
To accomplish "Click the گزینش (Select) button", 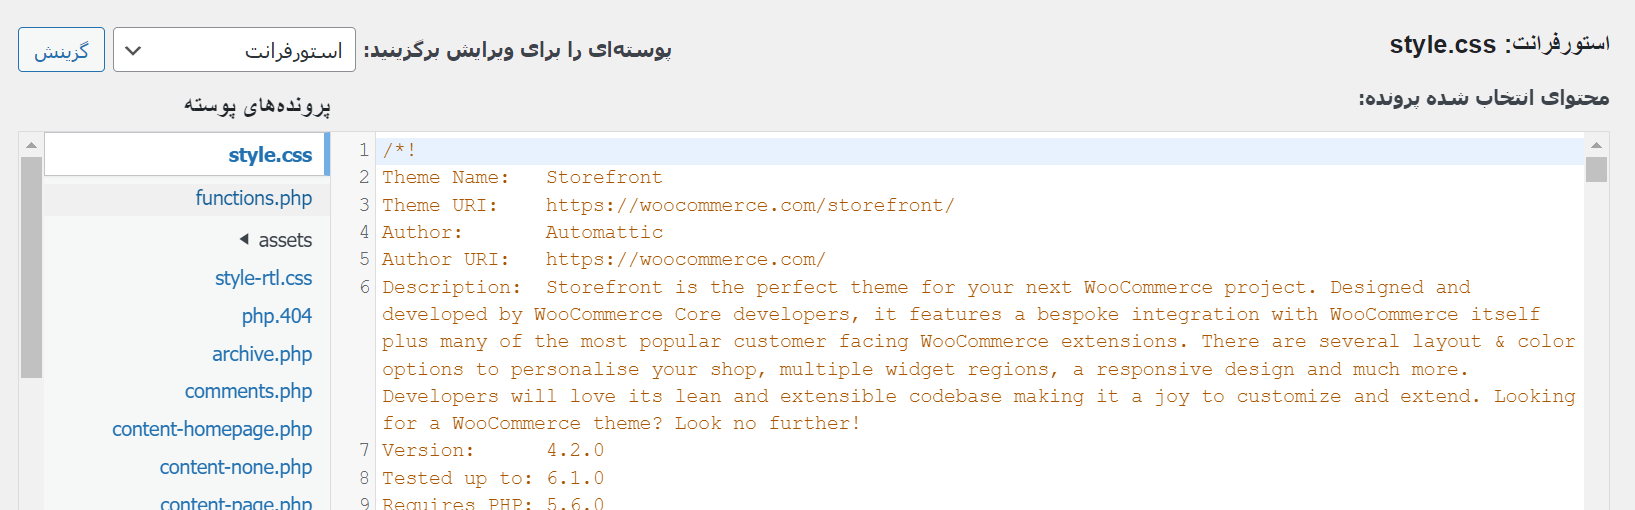I will [x=61, y=50].
